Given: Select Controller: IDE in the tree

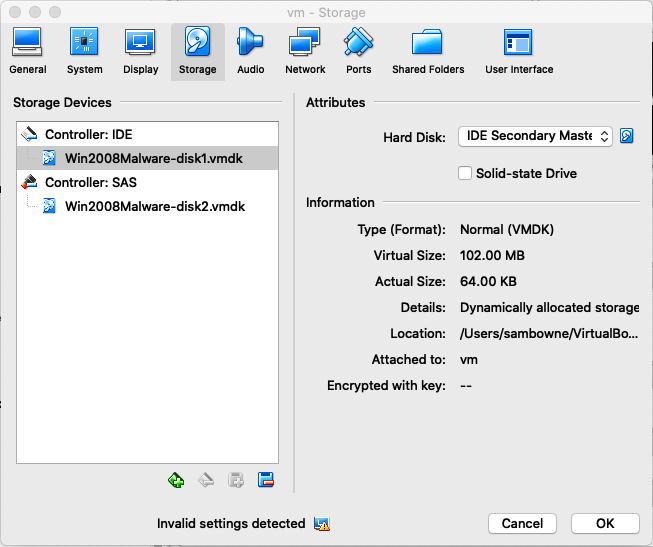Looking at the screenshot, I should (x=147, y=134).
